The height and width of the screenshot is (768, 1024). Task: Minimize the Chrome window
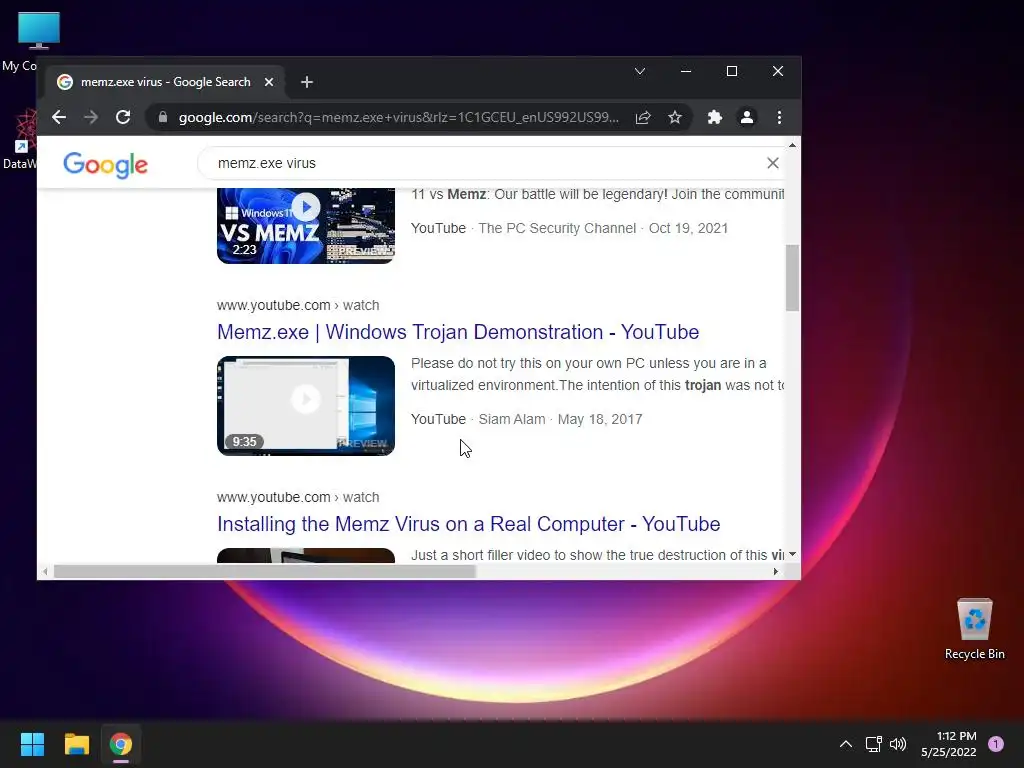coord(686,71)
